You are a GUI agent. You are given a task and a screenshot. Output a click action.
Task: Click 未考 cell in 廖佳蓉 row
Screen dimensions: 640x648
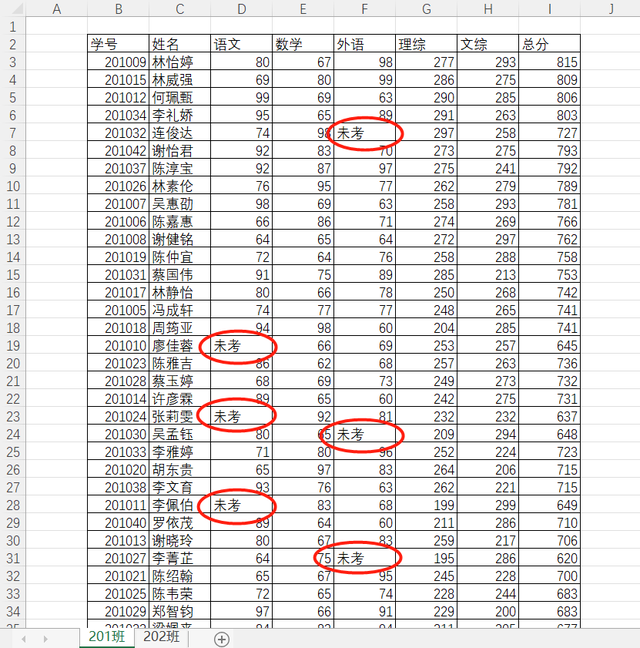click(x=241, y=345)
